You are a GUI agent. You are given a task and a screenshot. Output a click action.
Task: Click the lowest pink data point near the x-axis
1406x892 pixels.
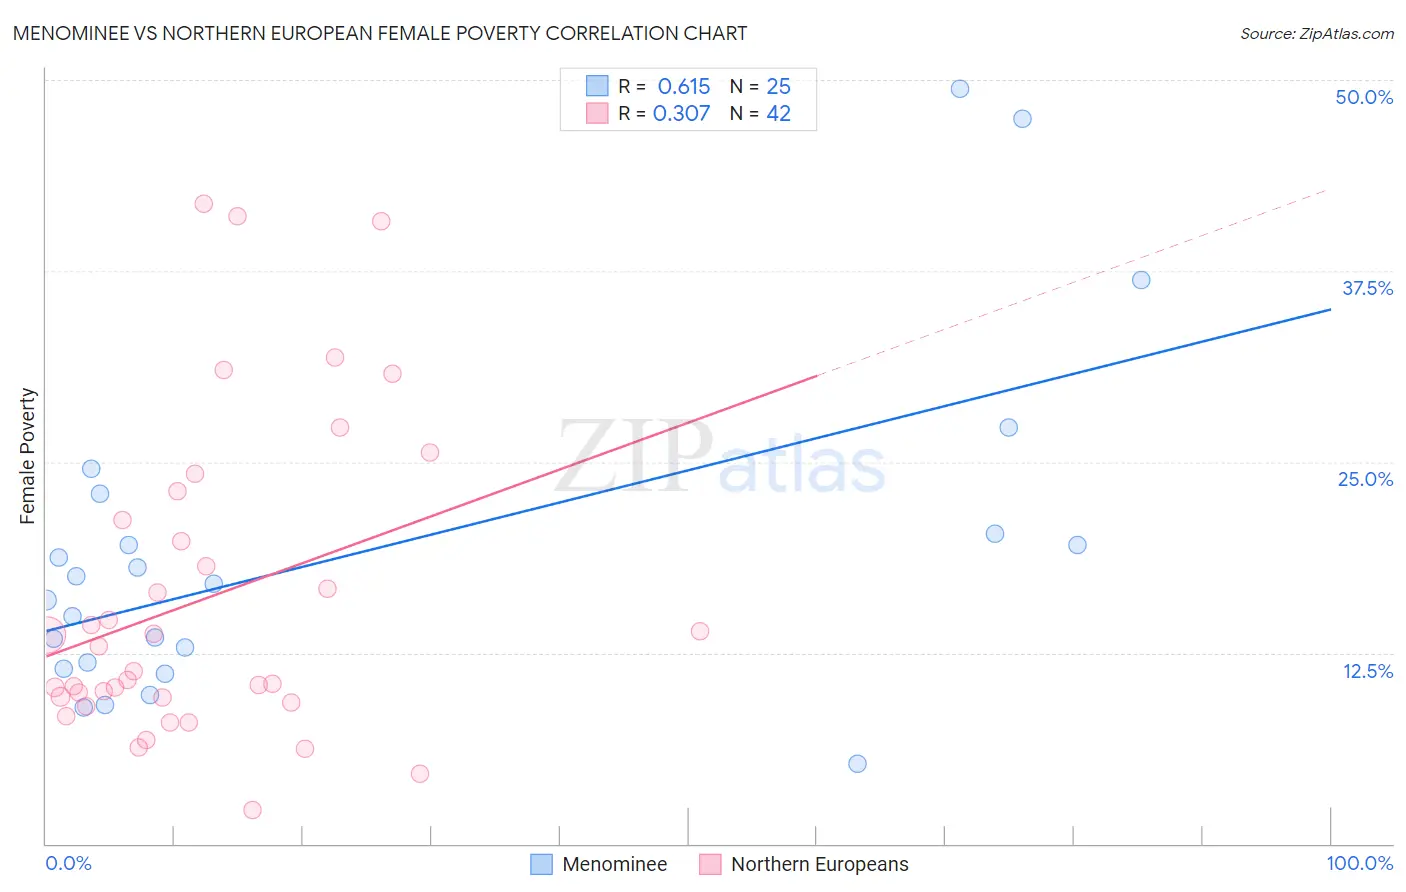(252, 810)
